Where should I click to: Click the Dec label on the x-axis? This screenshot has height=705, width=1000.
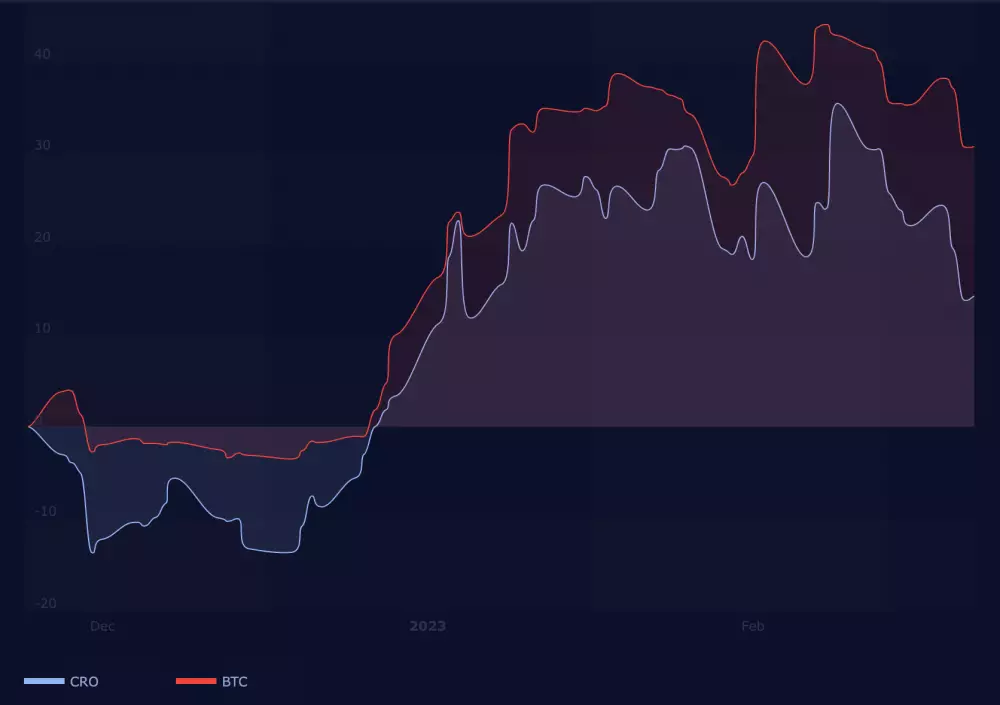101,626
